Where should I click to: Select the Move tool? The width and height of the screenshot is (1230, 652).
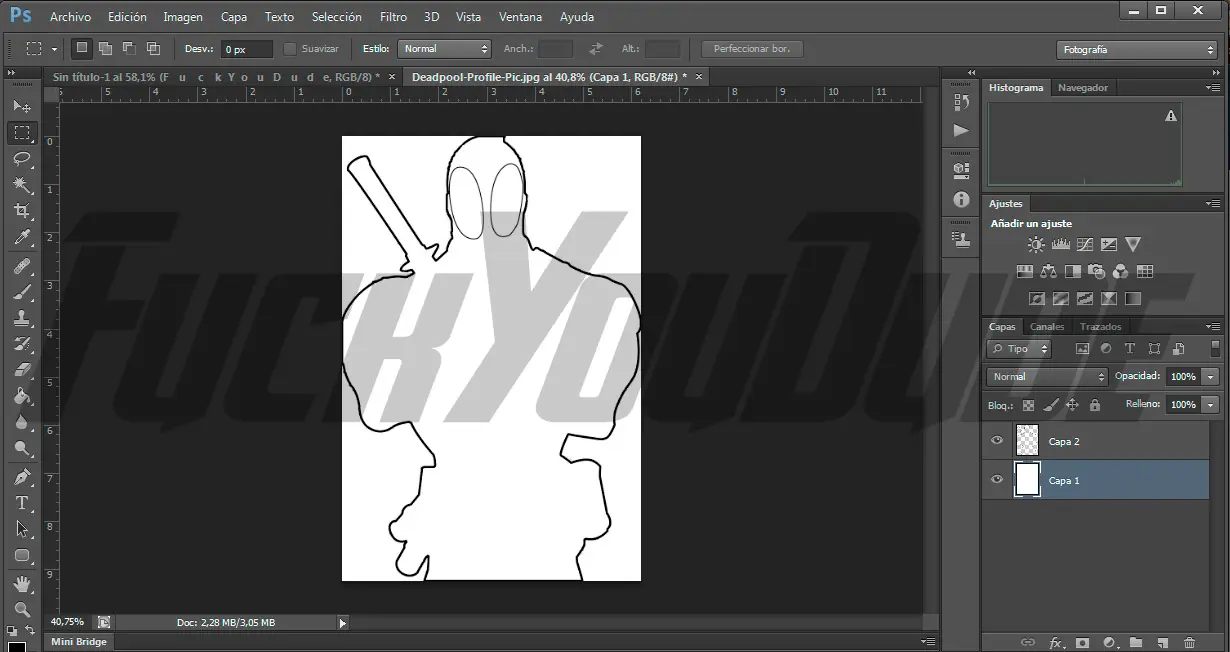22,106
